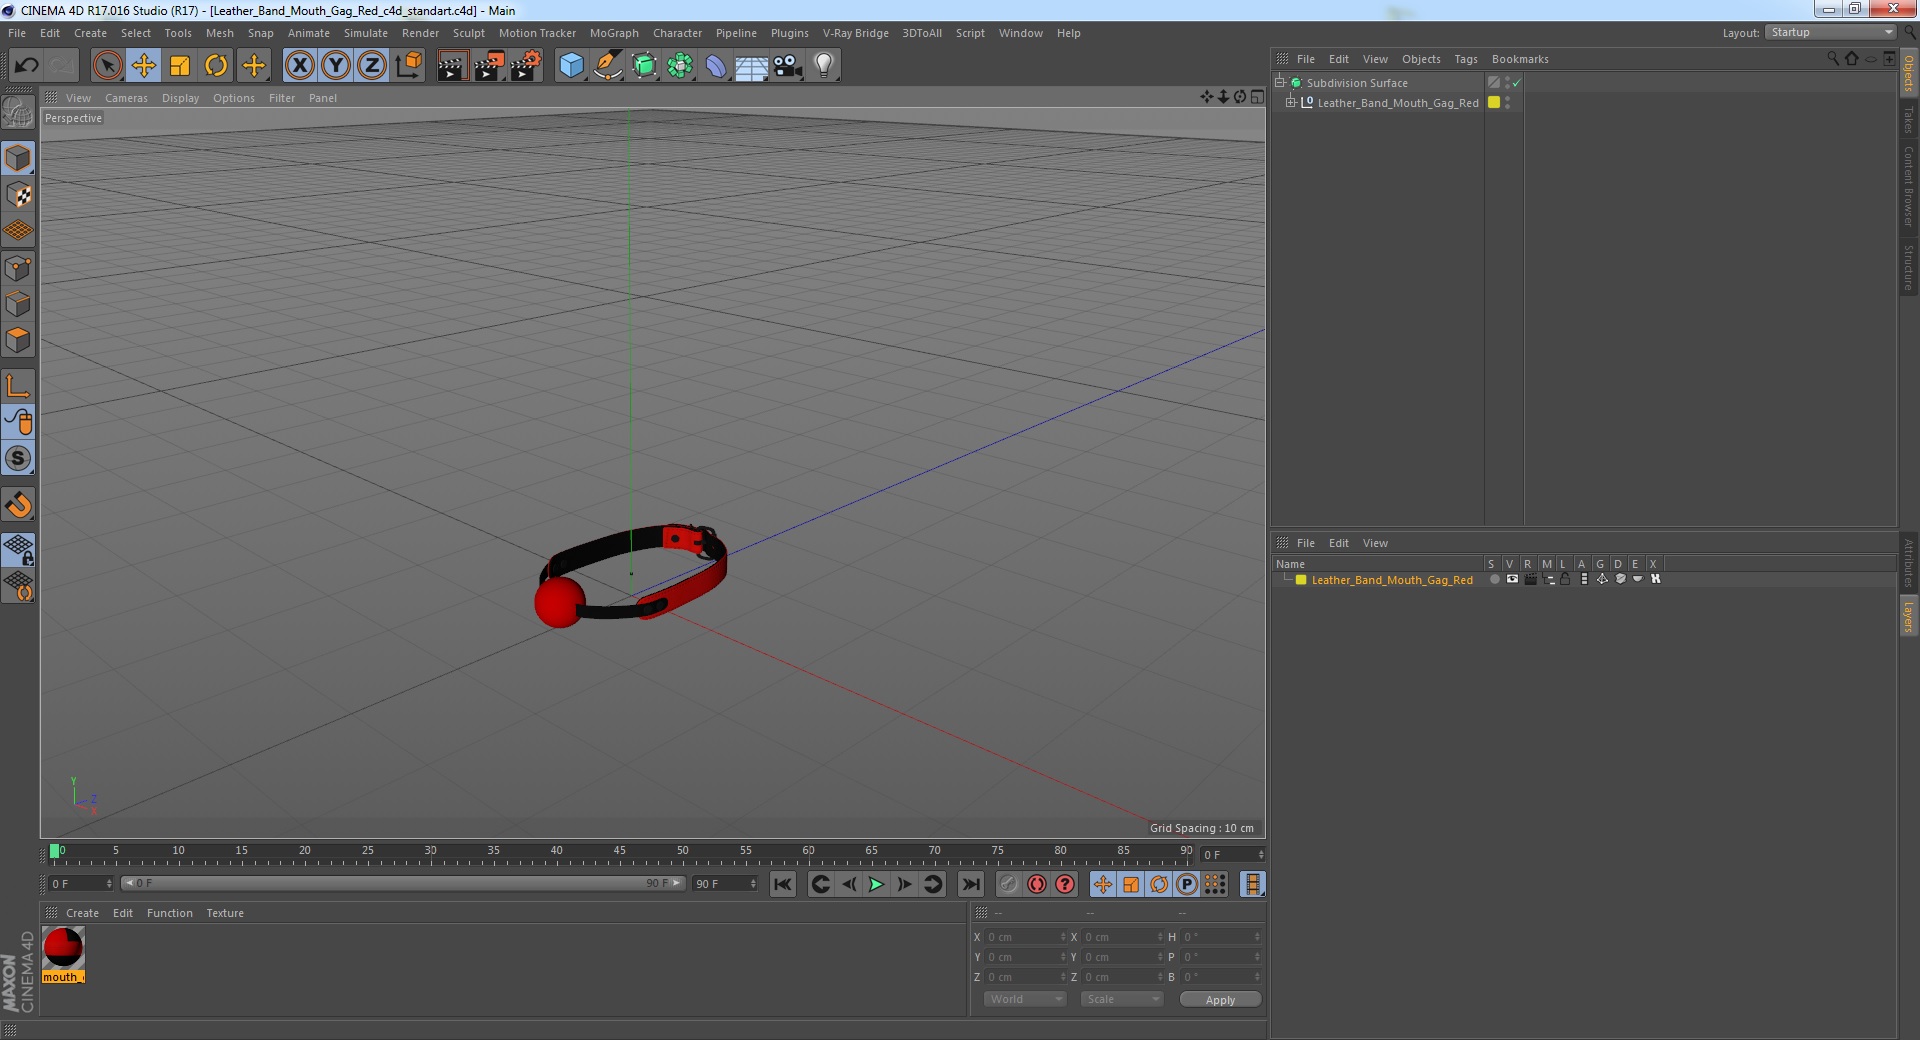Play animation forward
This screenshot has width=1920, height=1040.
coord(876,884)
